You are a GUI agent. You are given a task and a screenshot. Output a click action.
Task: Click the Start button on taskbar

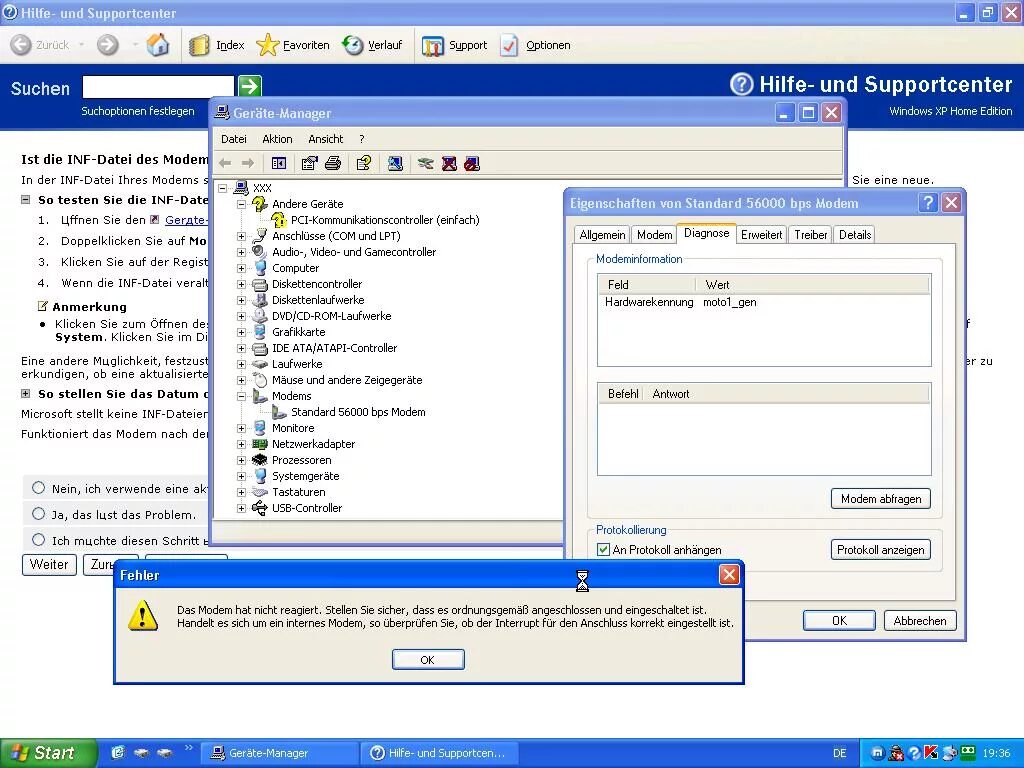[48, 753]
